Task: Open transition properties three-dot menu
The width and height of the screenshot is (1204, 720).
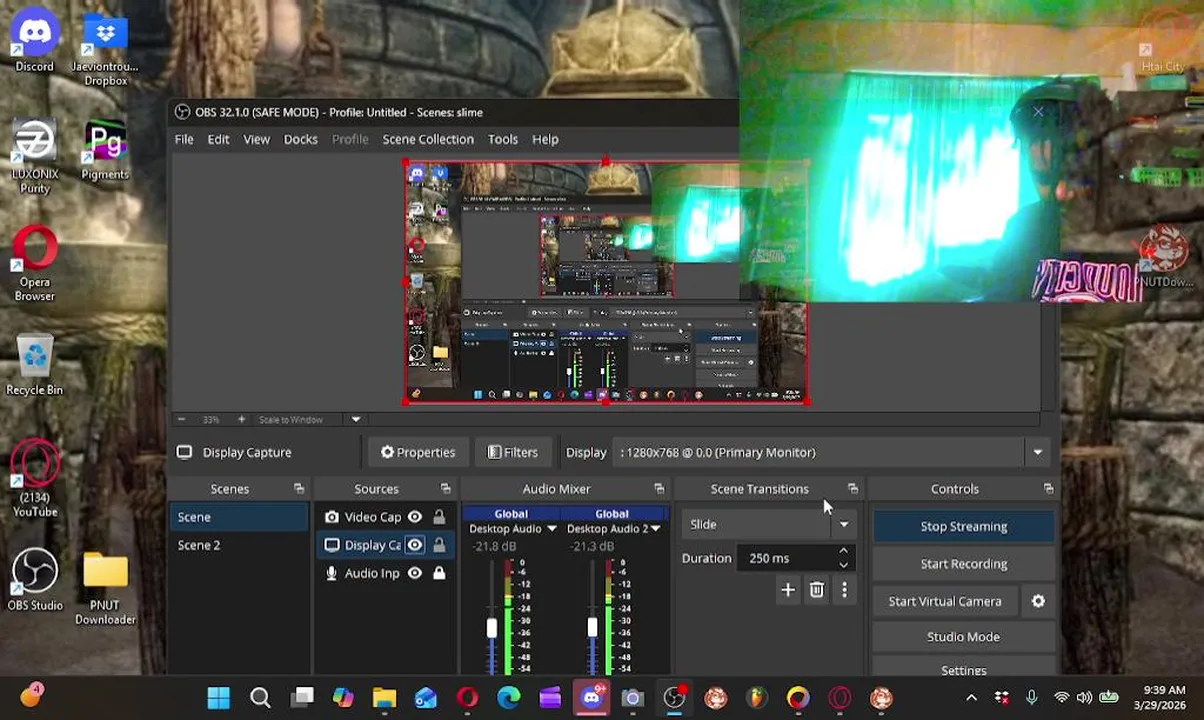Action: [x=844, y=590]
